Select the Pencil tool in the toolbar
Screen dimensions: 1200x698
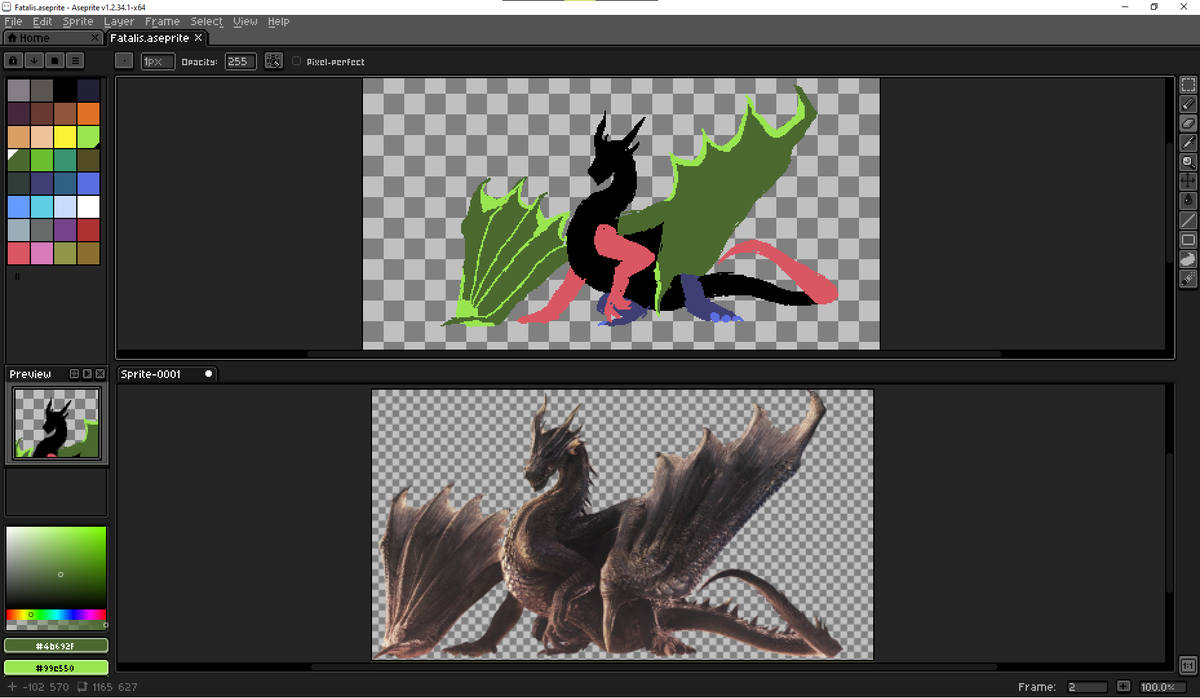(x=1188, y=104)
